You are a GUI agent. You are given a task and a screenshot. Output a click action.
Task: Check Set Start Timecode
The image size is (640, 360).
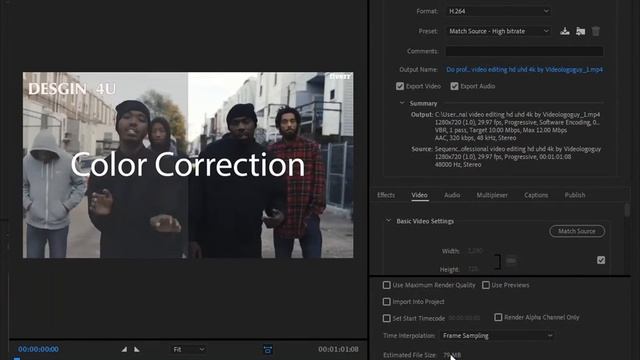(387, 318)
